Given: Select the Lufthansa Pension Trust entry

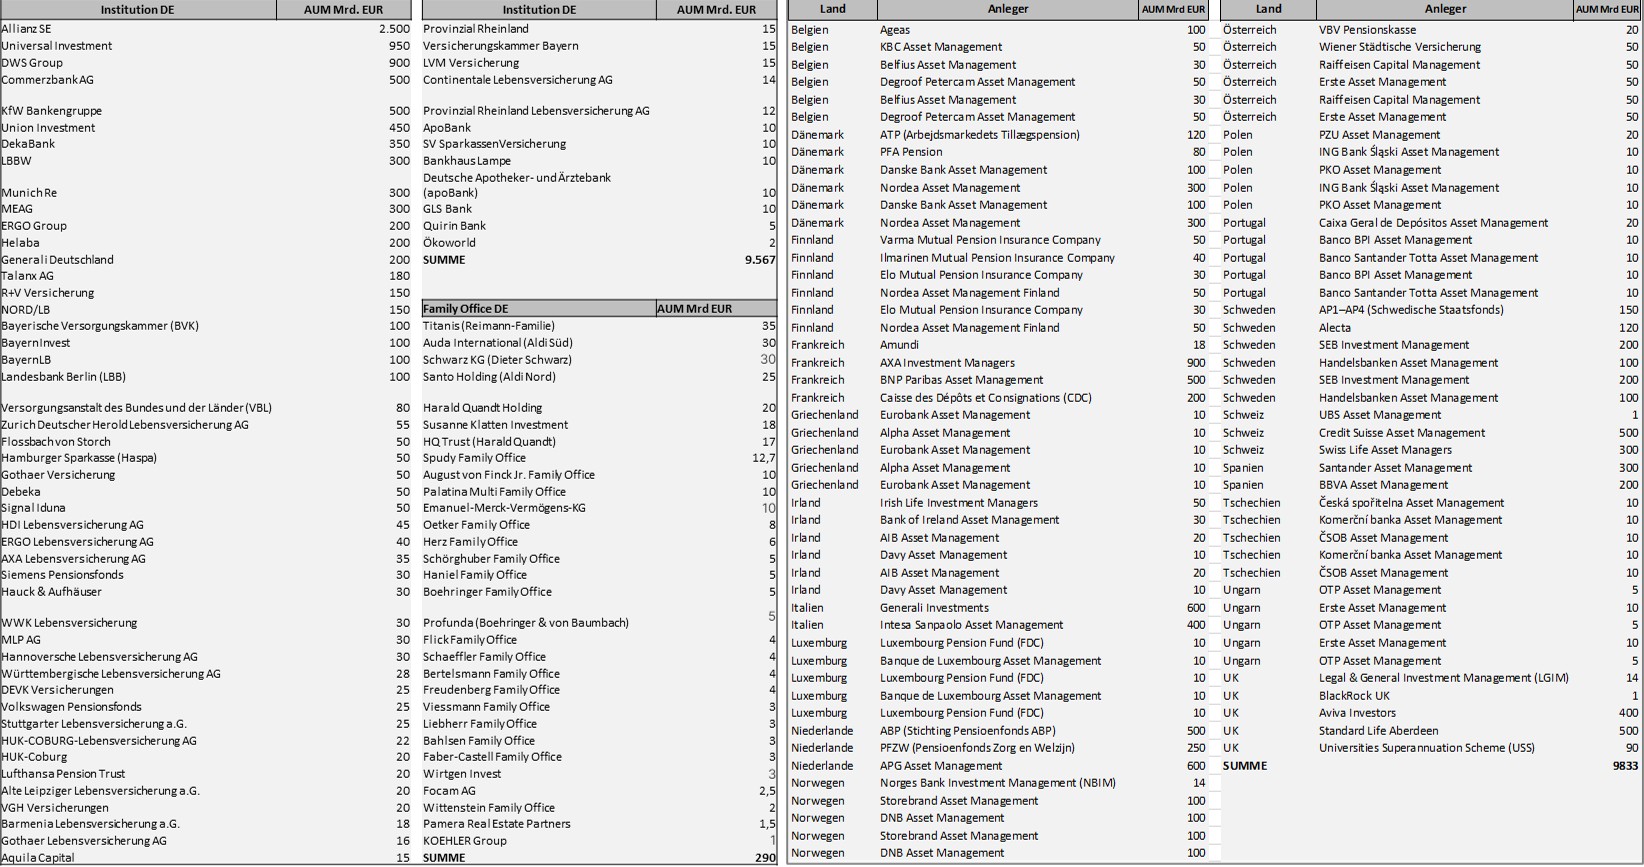Looking at the screenshot, I should pyautogui.click(x=63, y=774).
